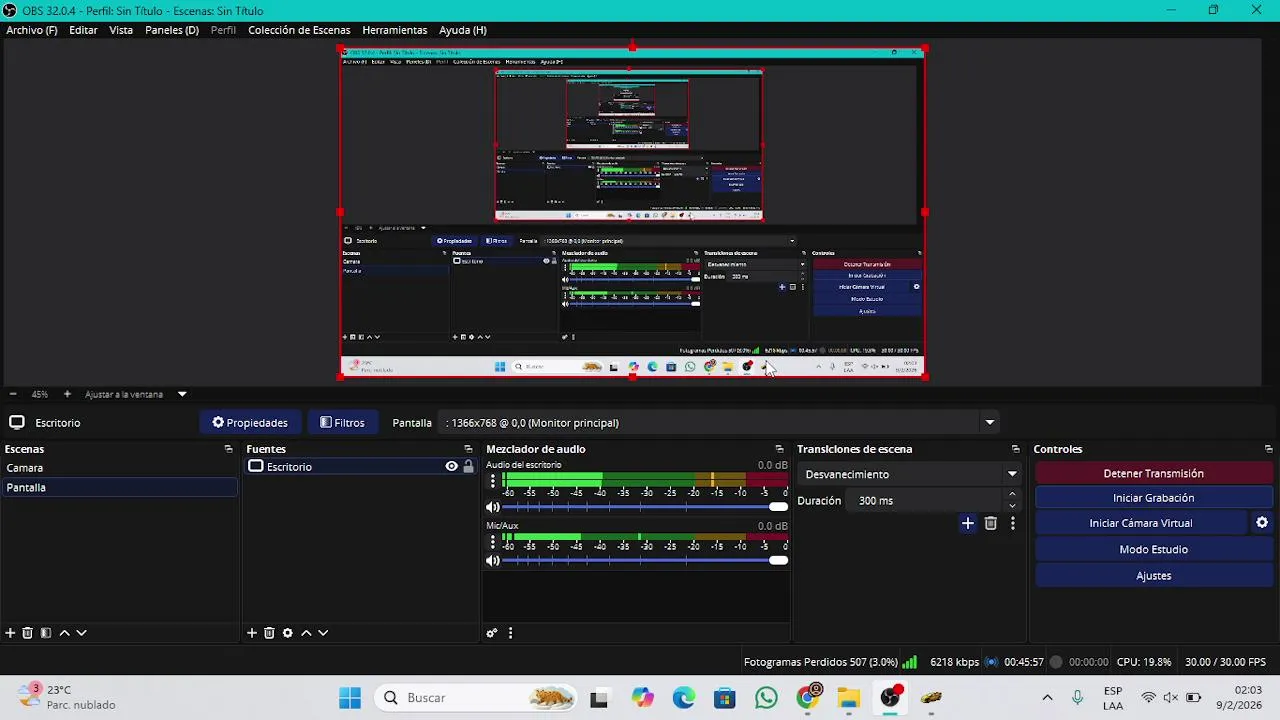Increase transition duration with up arrow
Viewport: 1280px width, 720px height.
(x=1012, y=494)
